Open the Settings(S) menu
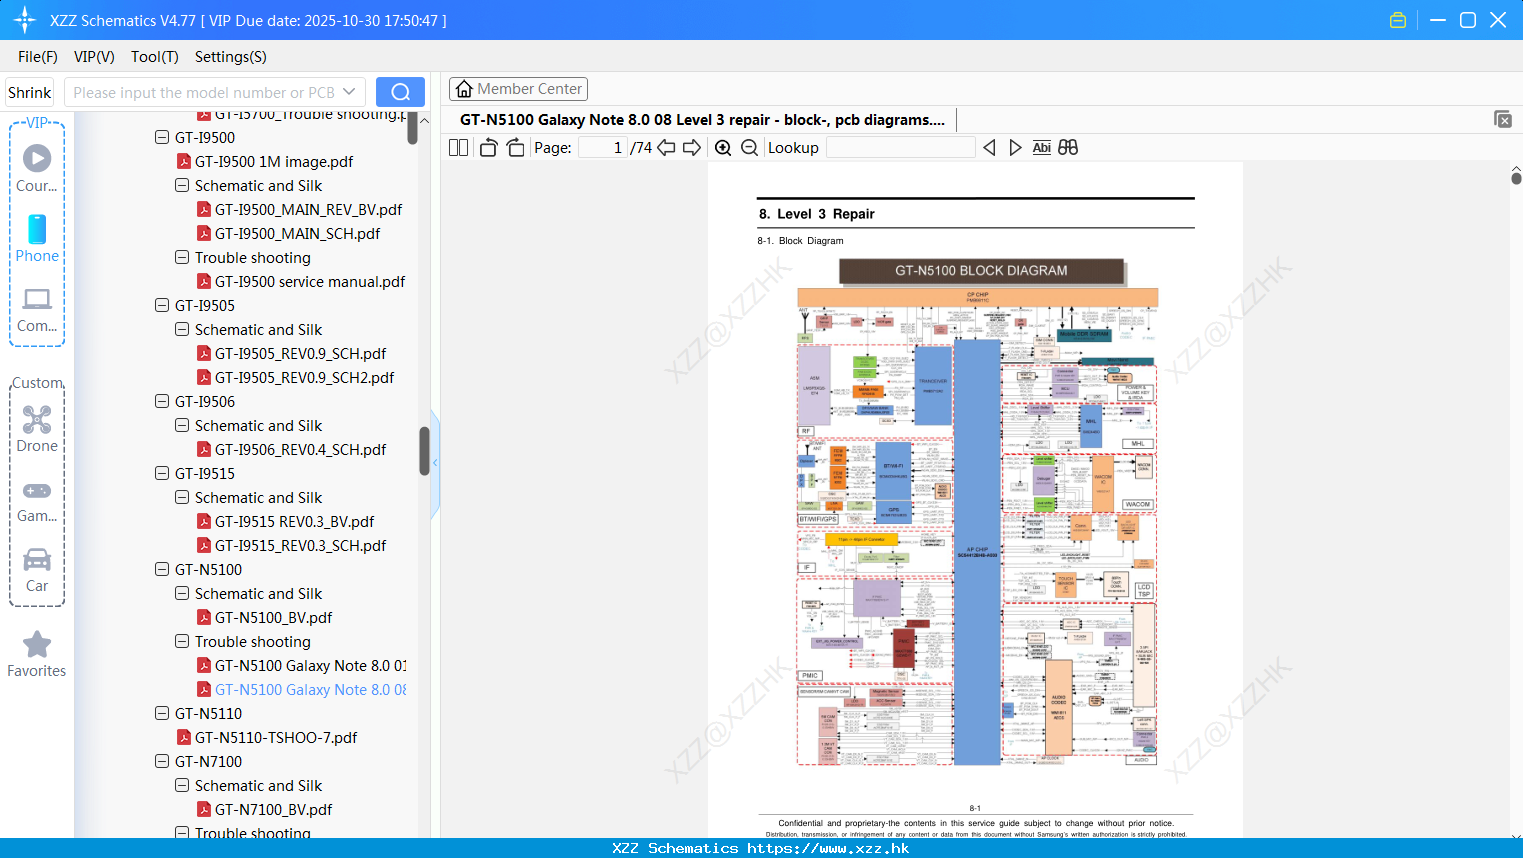The height and width of the screenshot is (858, 1523). click(x=231, y=57)
